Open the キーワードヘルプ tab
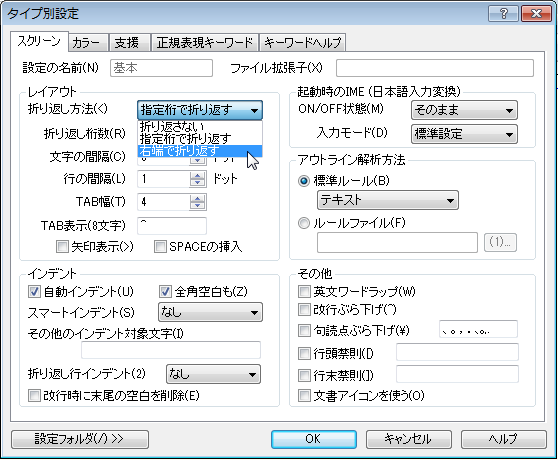The width and height of the screenshot is (558, 460). point(302,43)
